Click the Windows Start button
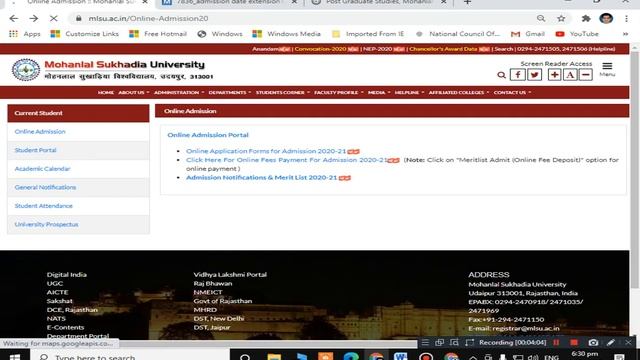640x360 pixels. (x=15, y=356)
